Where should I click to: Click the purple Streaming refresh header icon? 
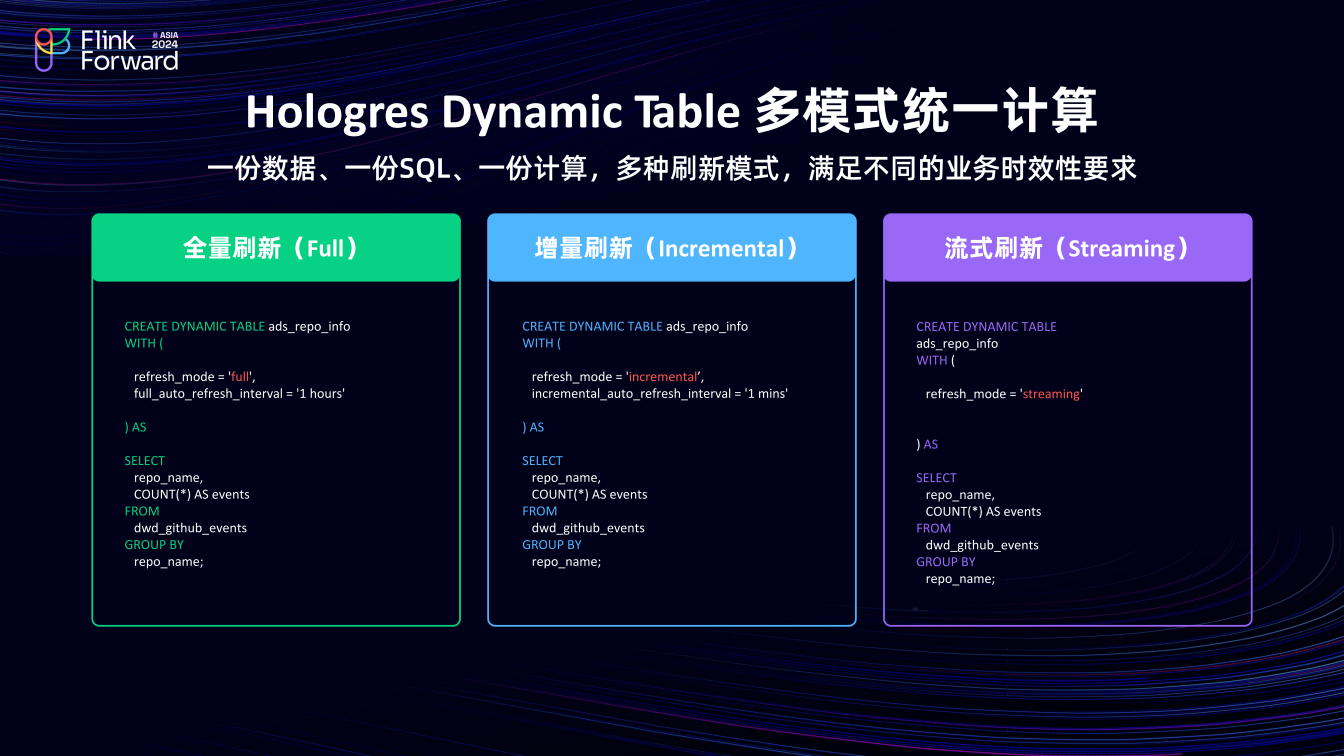[x=1067, y=247]
